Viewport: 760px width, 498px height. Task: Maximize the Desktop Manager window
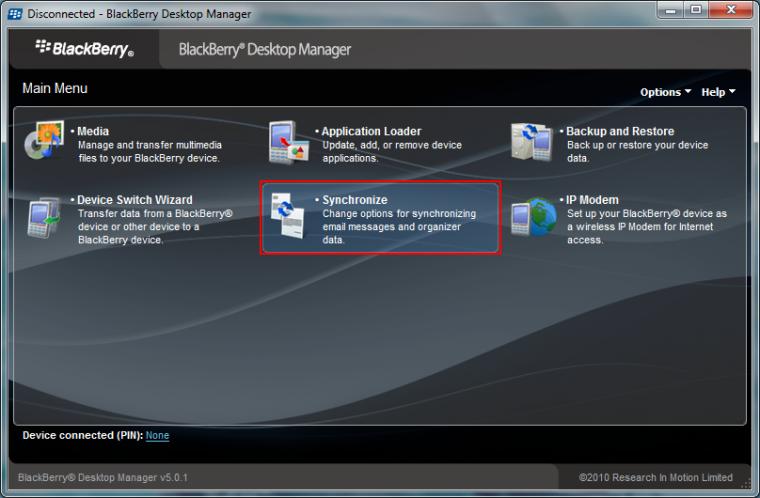[696, 10]
